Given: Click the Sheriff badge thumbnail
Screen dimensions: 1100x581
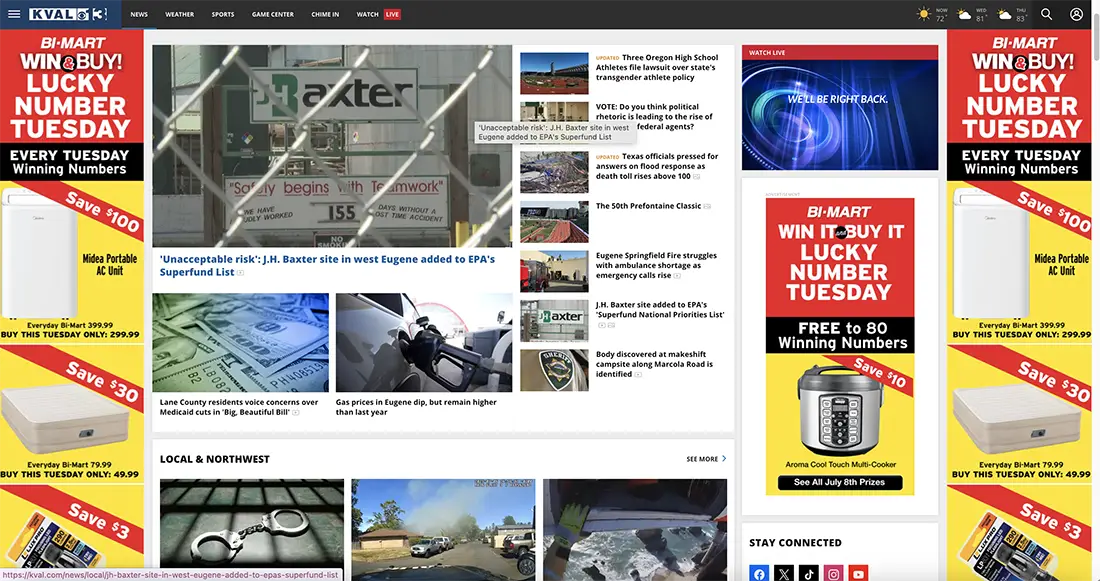Looking at the screenshot, I should 554,370.
